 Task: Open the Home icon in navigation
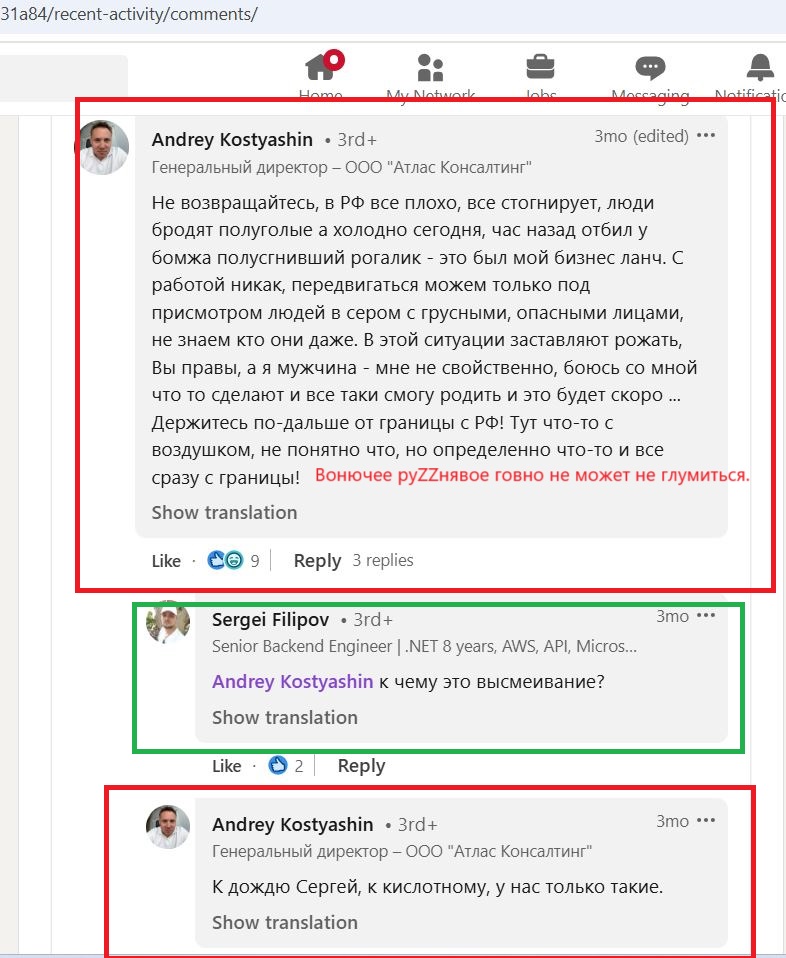click(322, 66)
